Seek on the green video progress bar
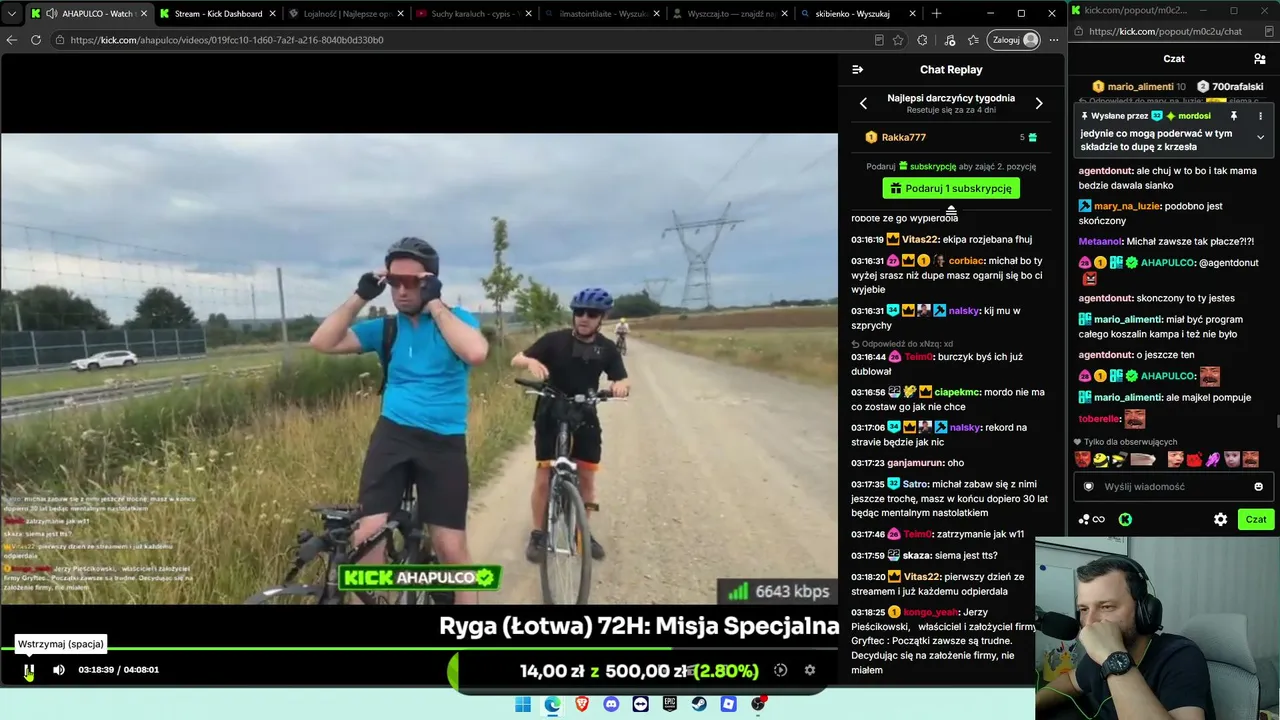This screenshot has height=720, width=1280. coord(419,648)
